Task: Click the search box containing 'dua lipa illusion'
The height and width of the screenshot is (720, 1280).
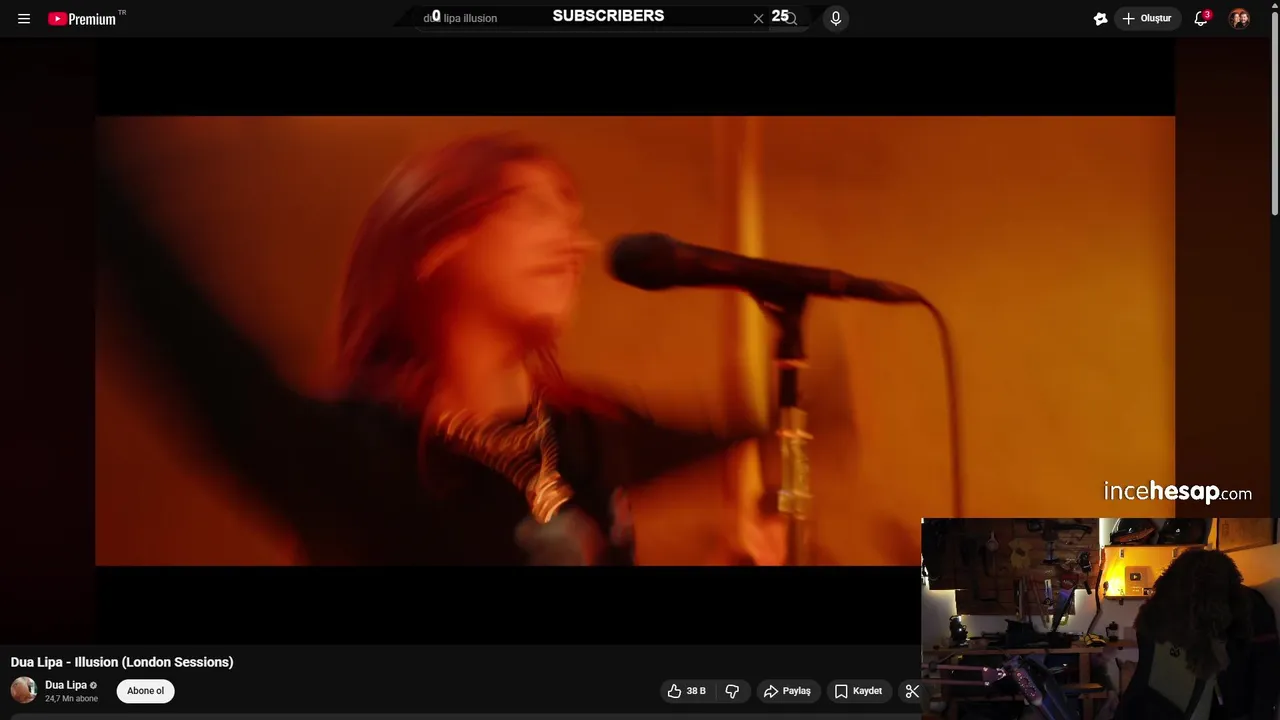Action: [x=590, y=18]
